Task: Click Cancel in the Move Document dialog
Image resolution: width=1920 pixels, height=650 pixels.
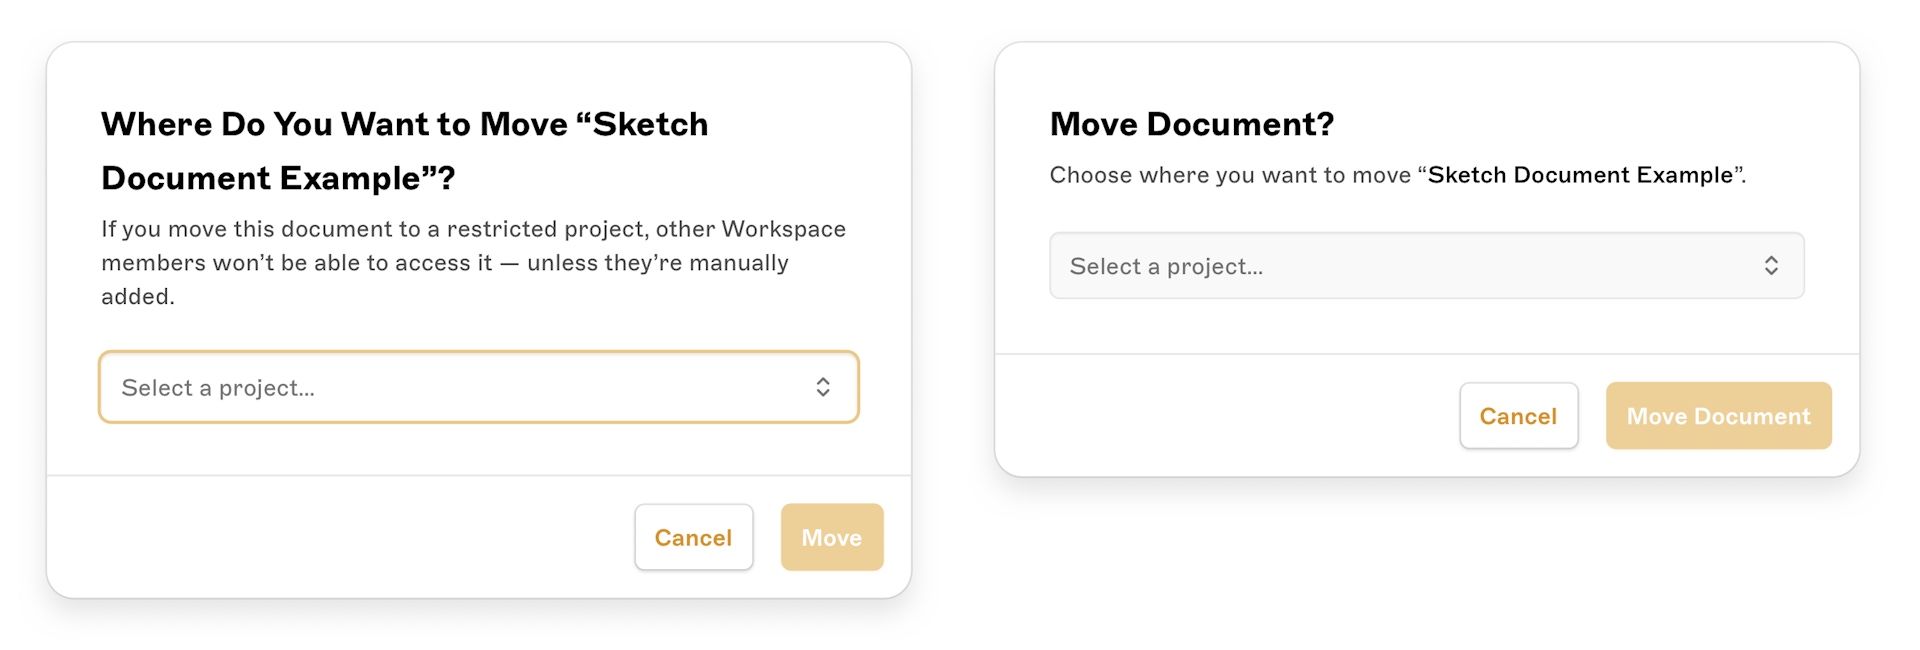Action: (x=1519, y=415)
